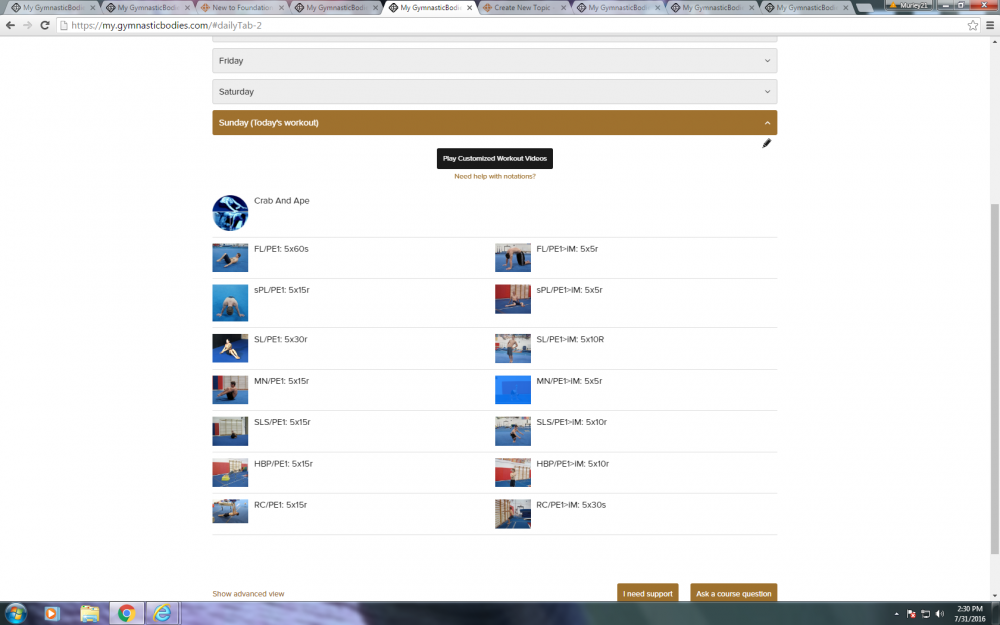Click the Crab And Ape circular icon
The width and height of the screenshot is (1000, 625).
tap(230, 213)
